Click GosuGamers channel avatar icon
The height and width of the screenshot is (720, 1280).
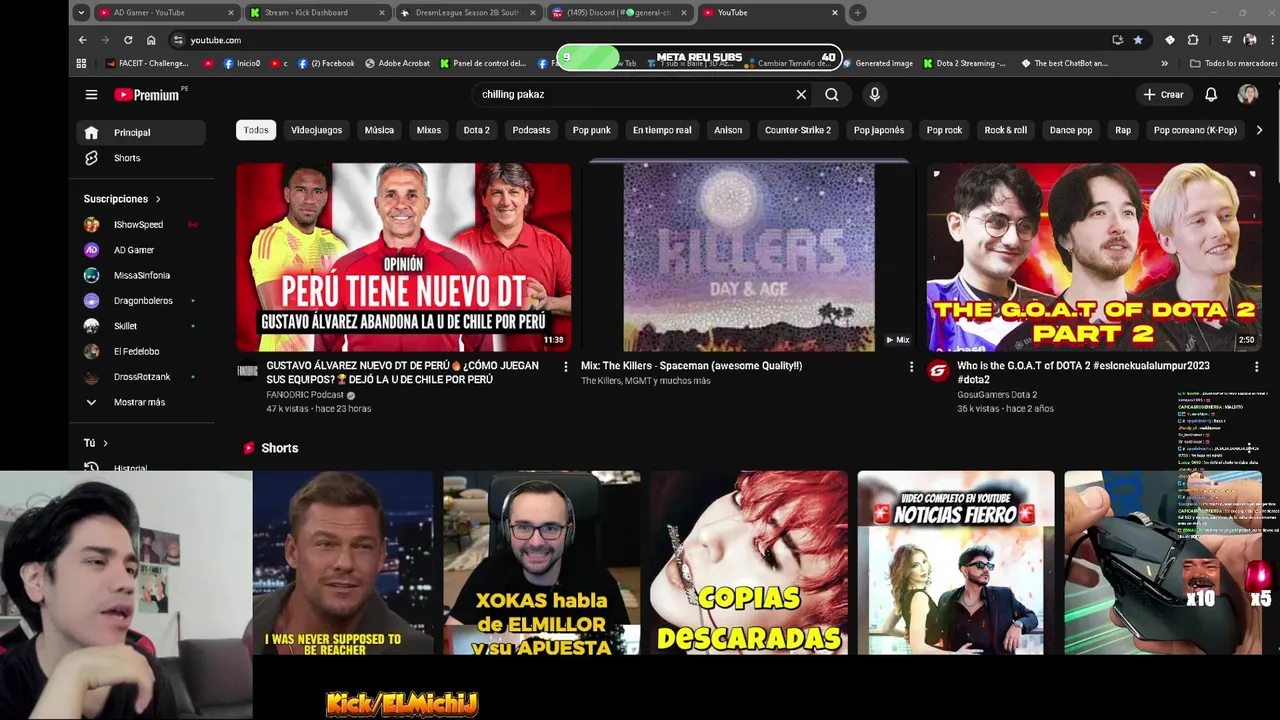[x=938, y=371]
